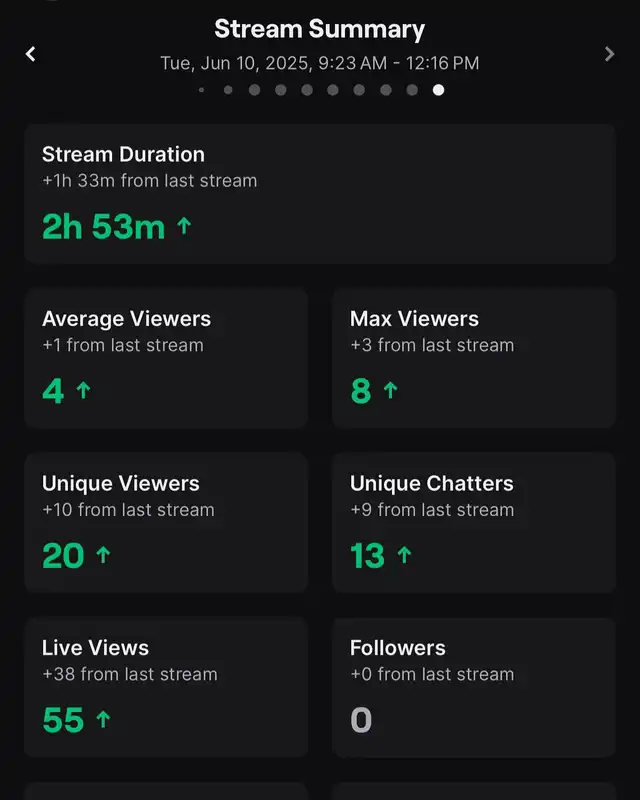Open the Average Viewers card
This screenshot has height=800, width=640.
pyautogui.click(x=166, y=358)
